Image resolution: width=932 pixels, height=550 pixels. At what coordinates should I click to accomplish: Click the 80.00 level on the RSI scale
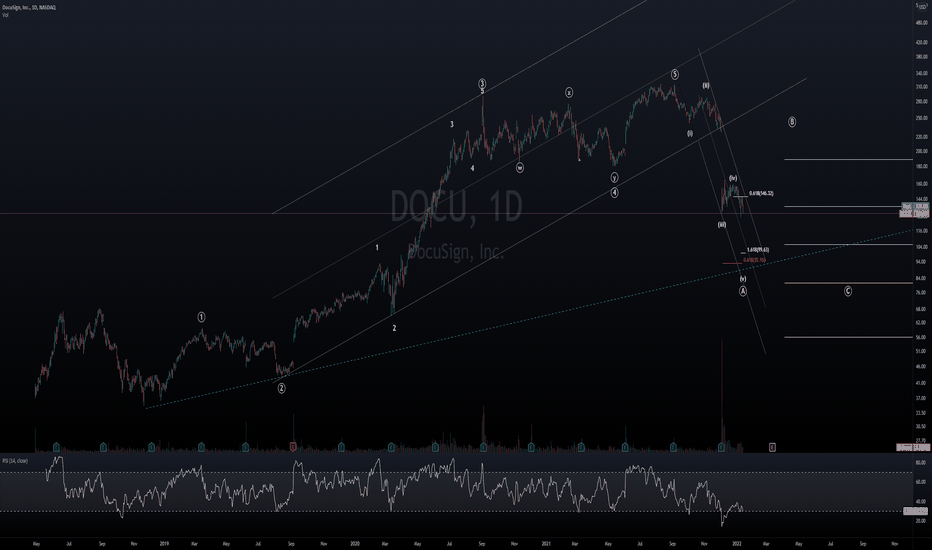[920, 463]
